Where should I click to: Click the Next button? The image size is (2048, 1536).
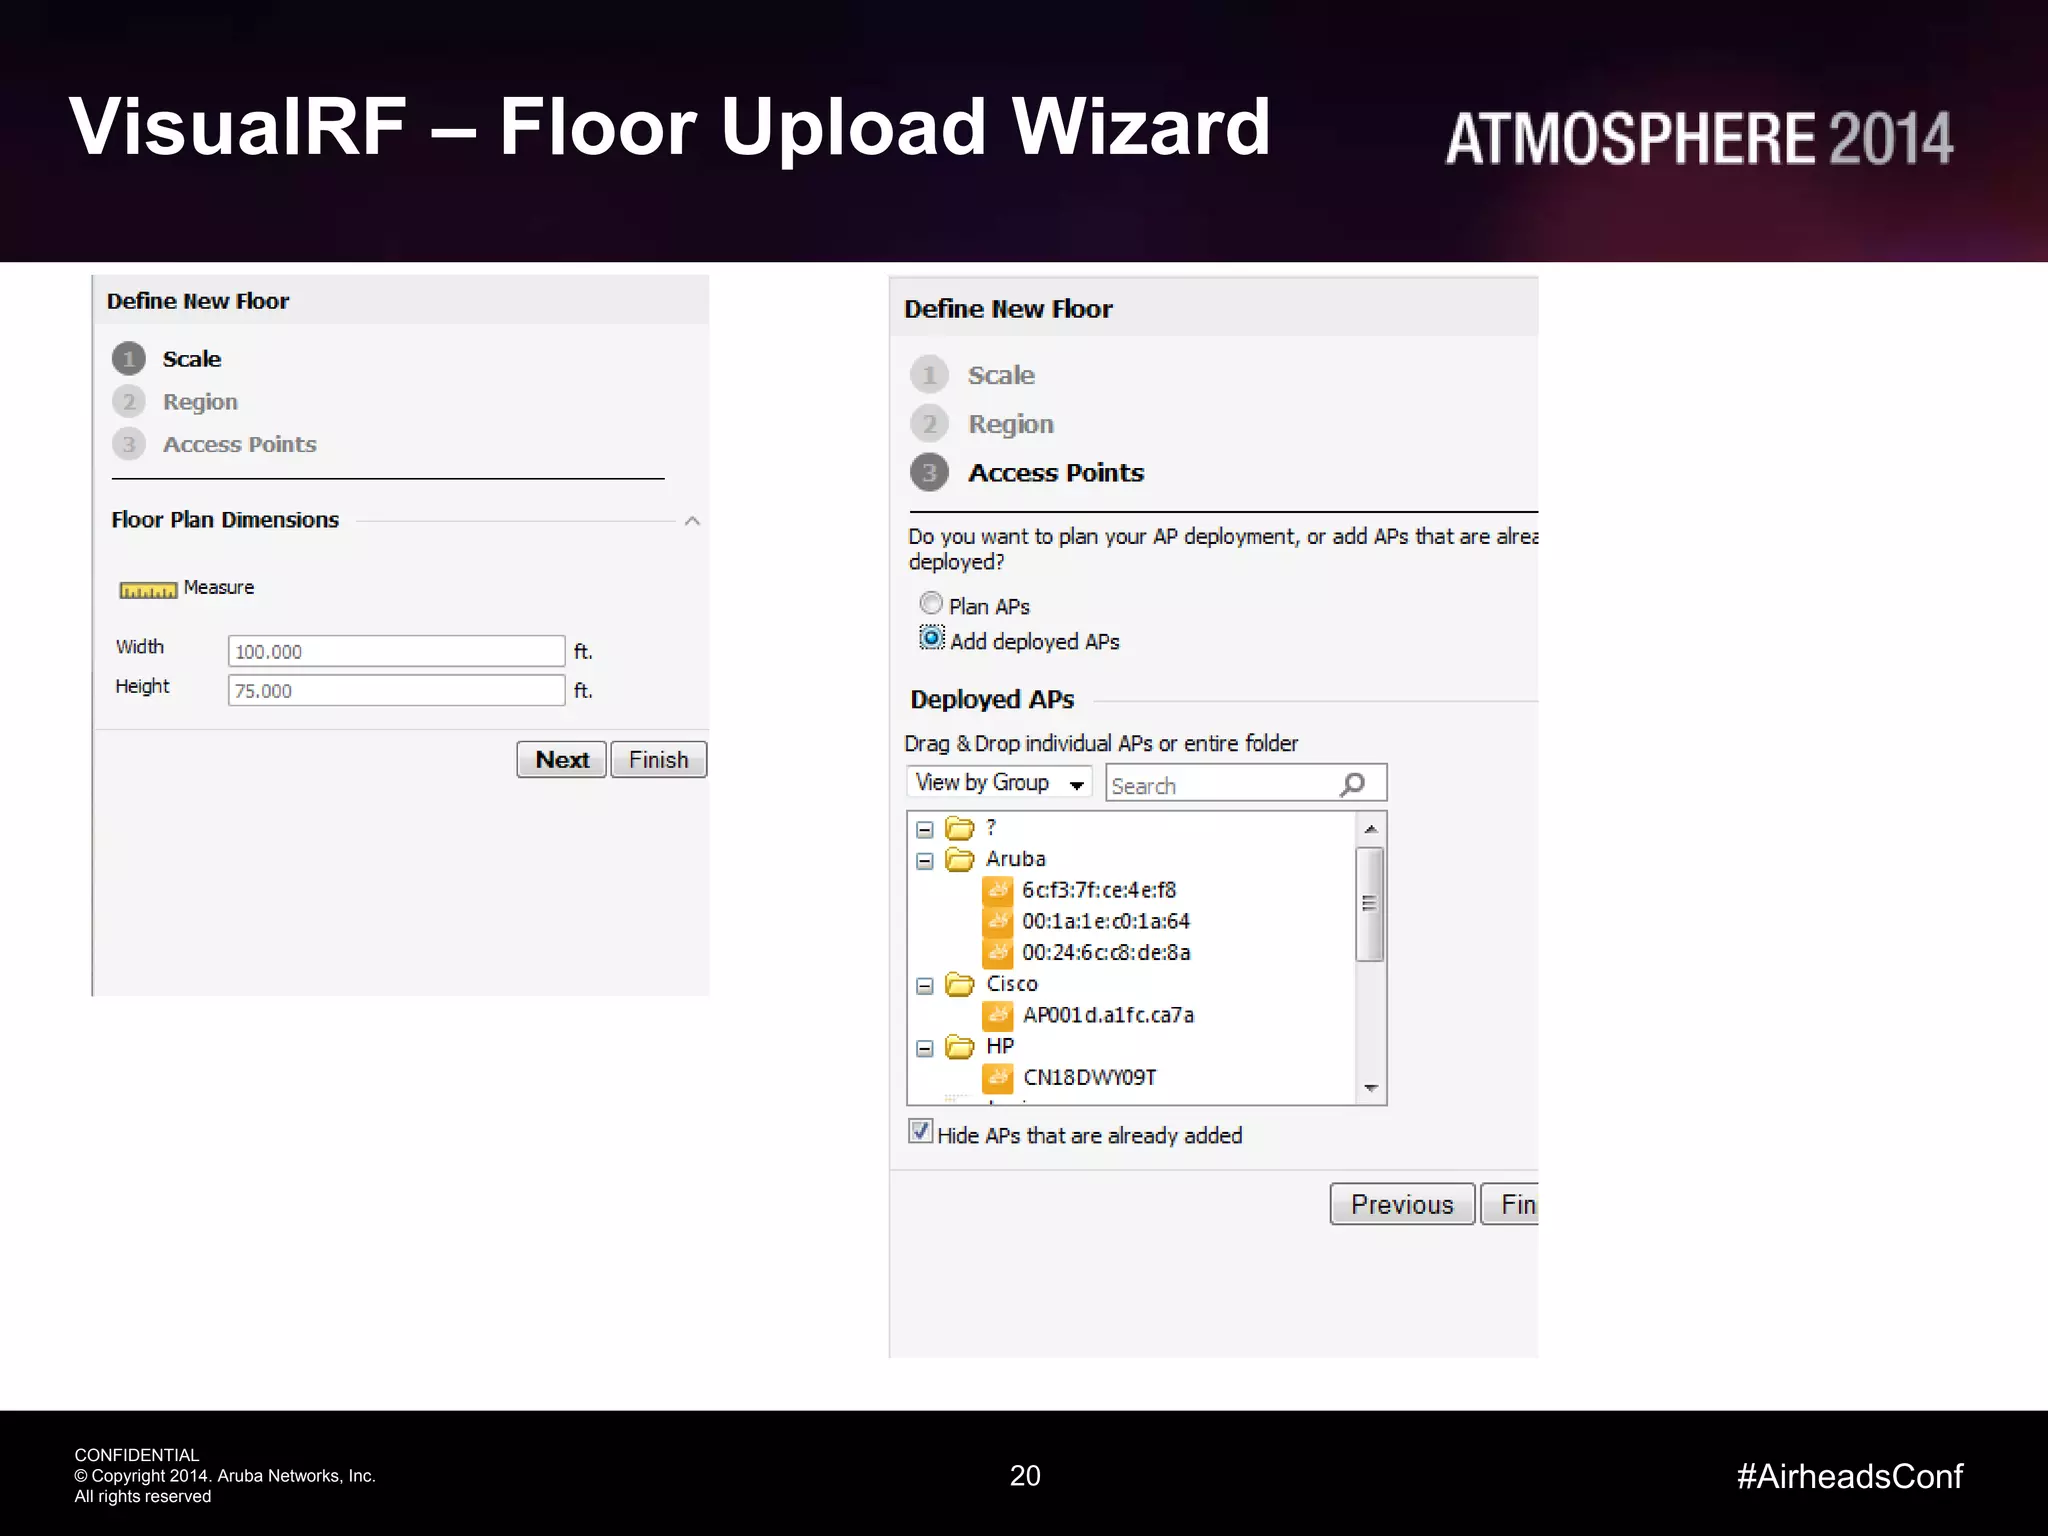(x=562, y=759)
